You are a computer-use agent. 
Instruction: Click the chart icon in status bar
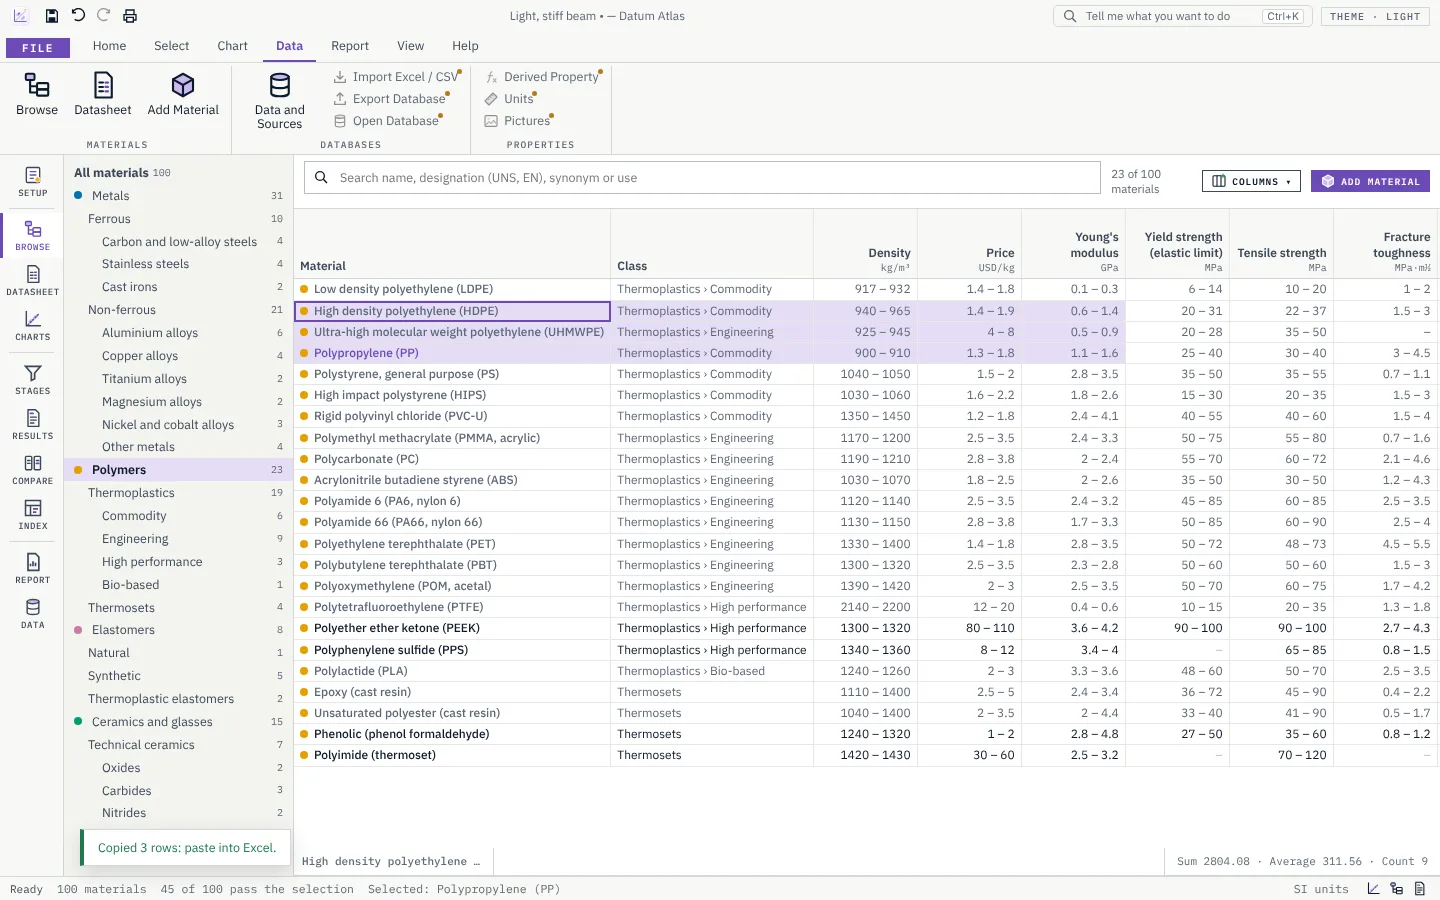1374,889
